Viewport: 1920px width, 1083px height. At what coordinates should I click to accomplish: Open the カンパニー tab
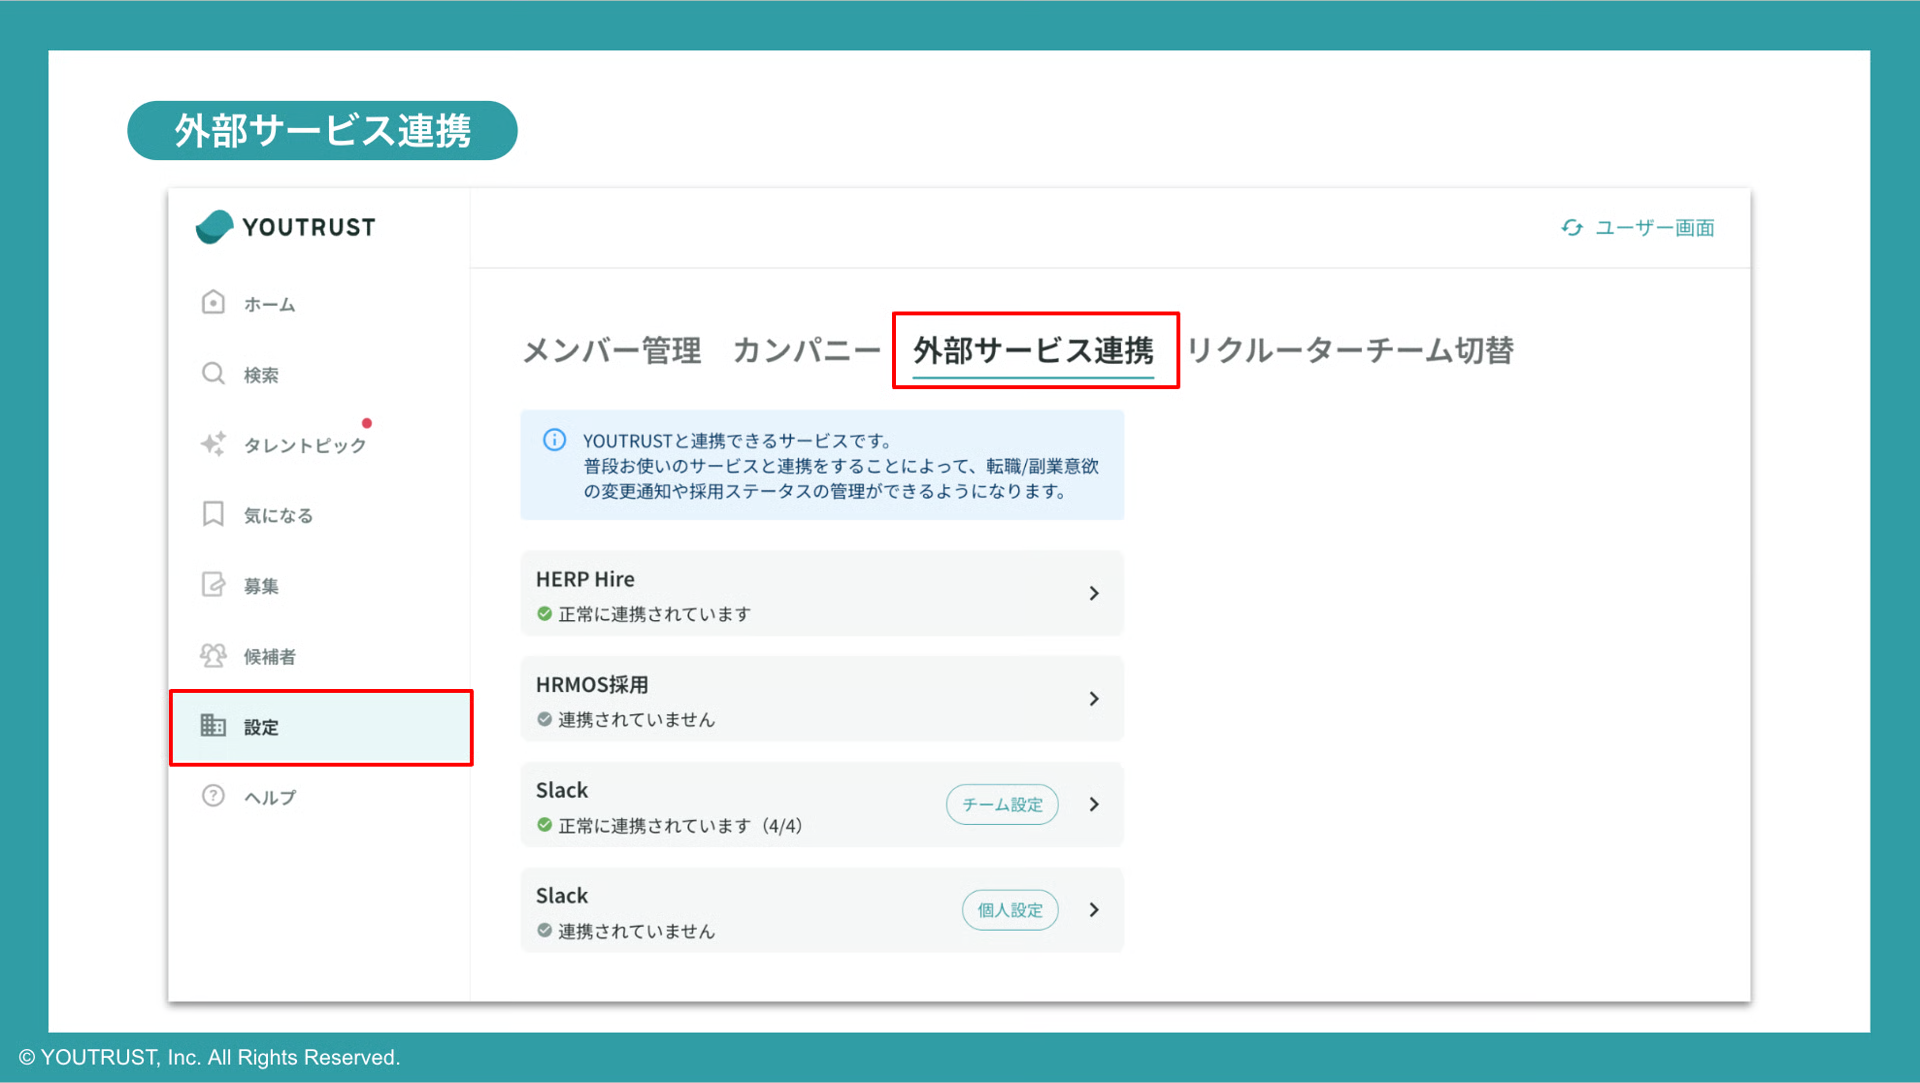(x=805, y=350)
